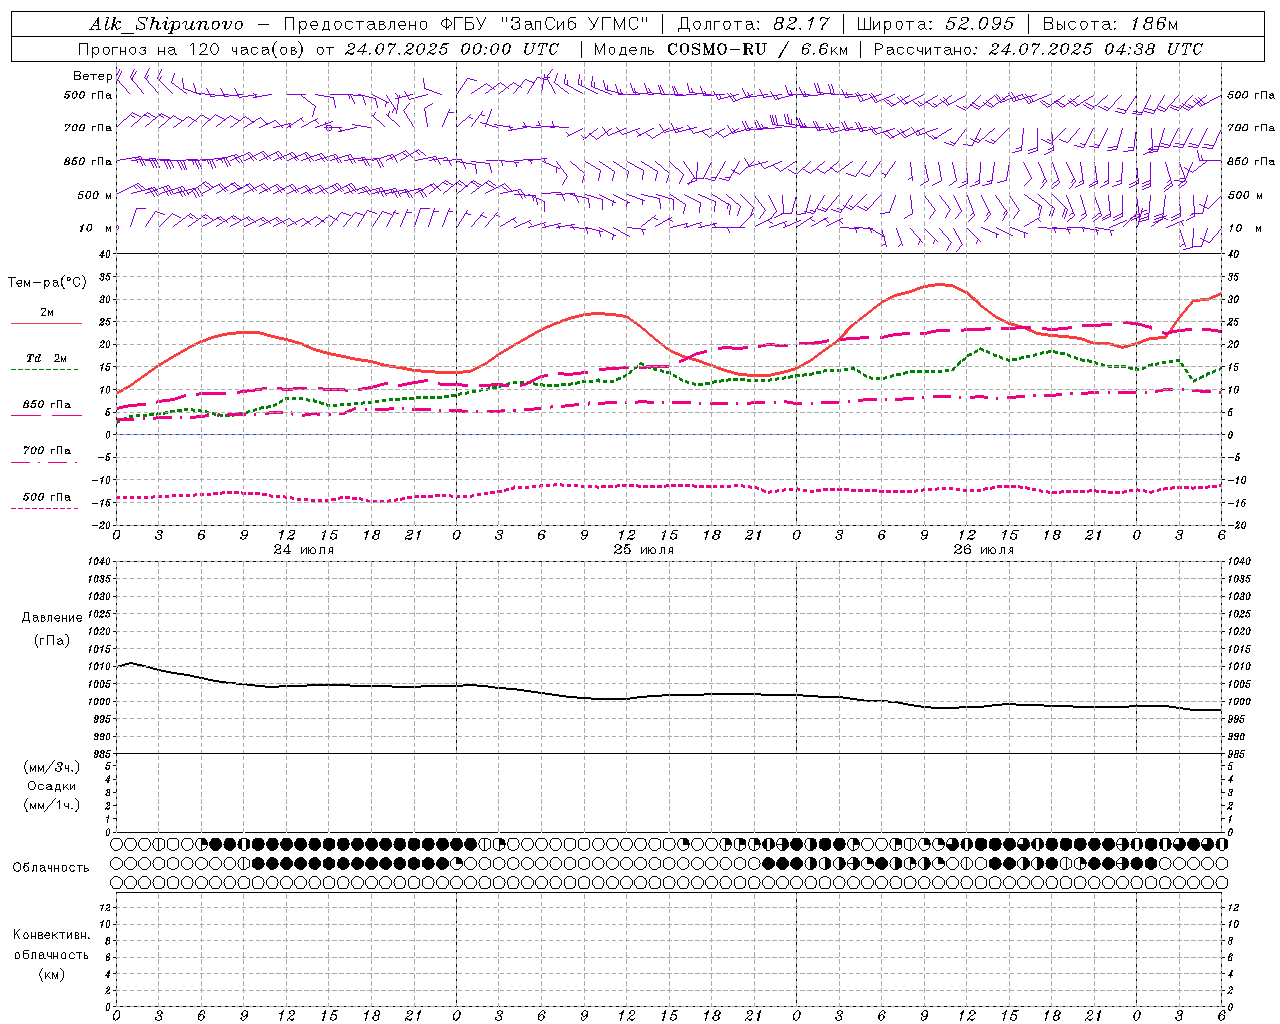This screenshot has width=1280, height=1024.
Task: Click the "(мм/1ч.)" precipitation unit label
Action: point(52,805)
